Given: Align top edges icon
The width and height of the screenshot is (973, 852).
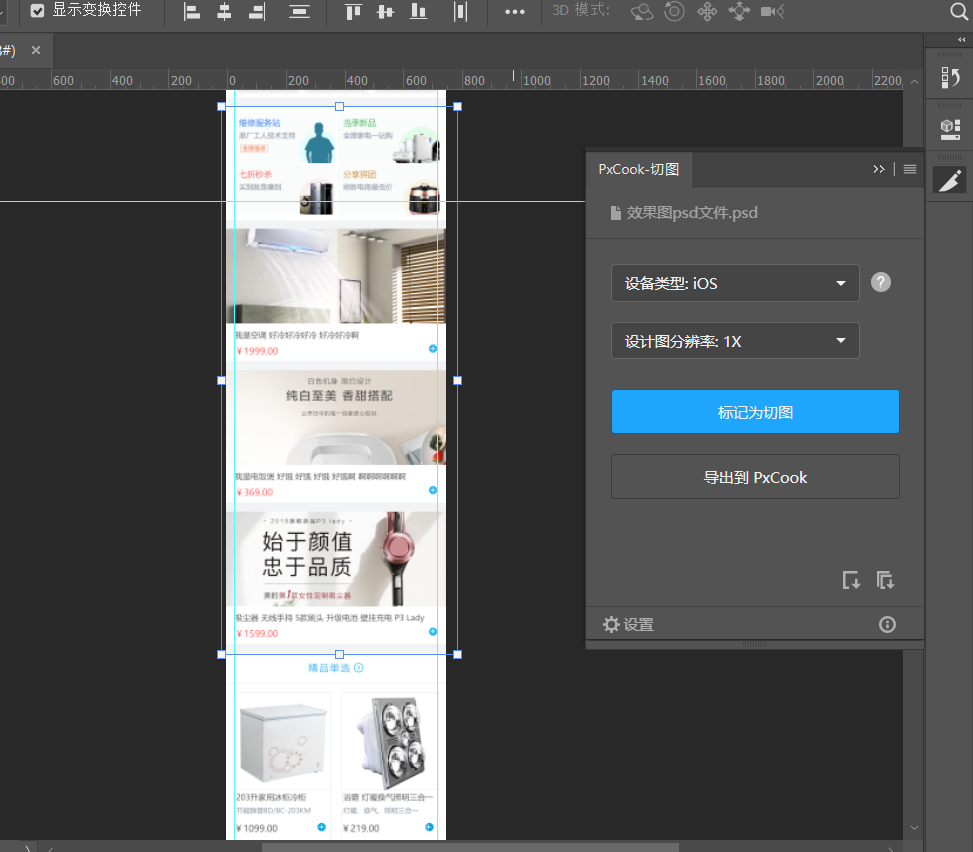Looking at the screenshot, I should tap(352, 11).
